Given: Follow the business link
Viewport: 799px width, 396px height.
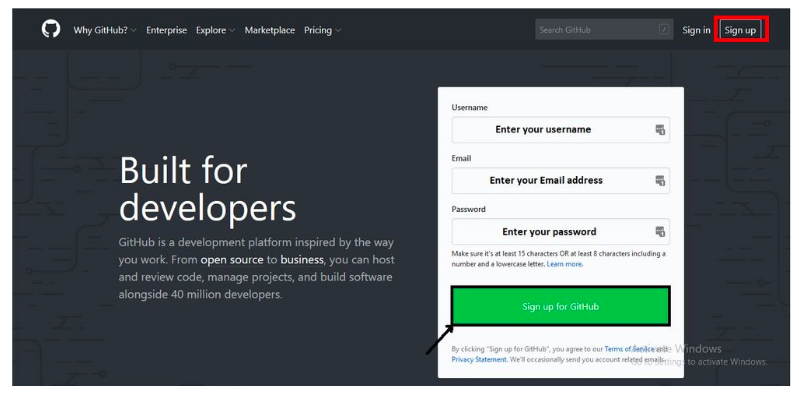Looking at the screenshot, I should (x=302, y=260).
